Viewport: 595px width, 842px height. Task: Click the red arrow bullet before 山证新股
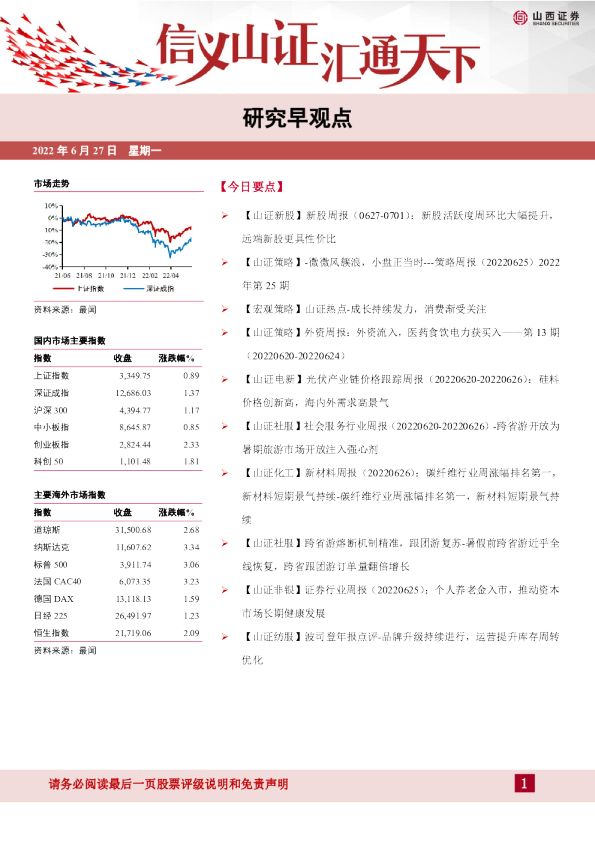click(225, 215)
